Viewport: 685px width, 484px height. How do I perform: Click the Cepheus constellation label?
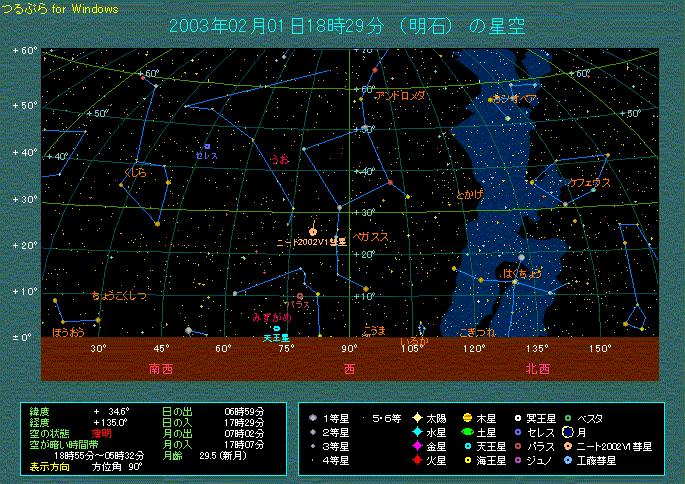(586, 183)
